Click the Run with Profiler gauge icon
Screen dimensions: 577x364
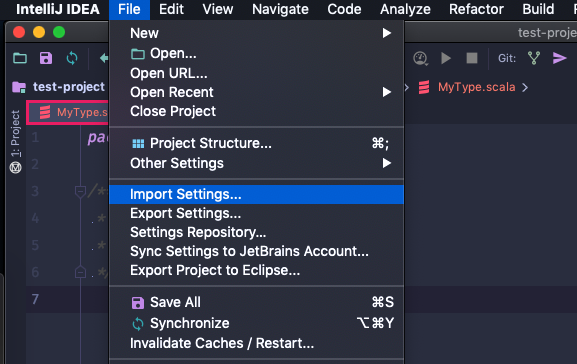pos(420,58)
